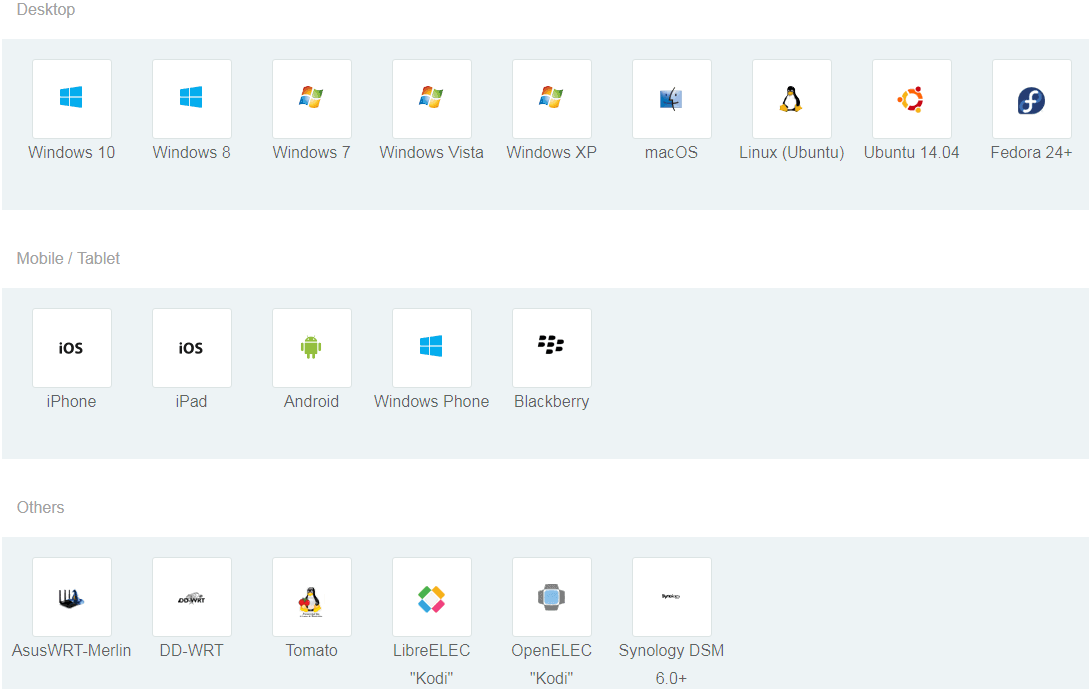1089x689 pixels.
Task: Open the 'Blackberry' text link
Action: coord(551,401)
